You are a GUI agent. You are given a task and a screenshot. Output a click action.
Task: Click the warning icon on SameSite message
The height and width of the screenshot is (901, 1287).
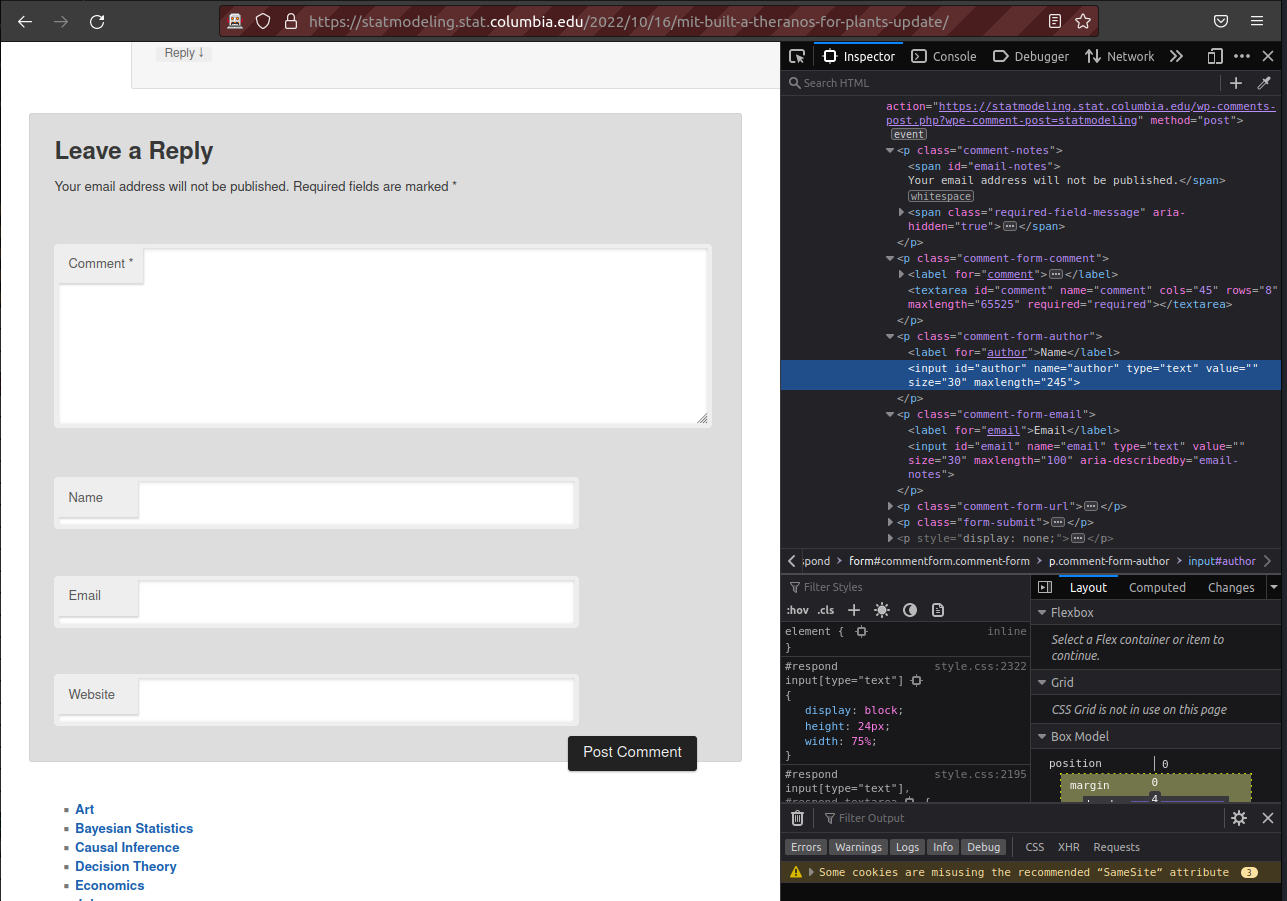coord(796,873)
